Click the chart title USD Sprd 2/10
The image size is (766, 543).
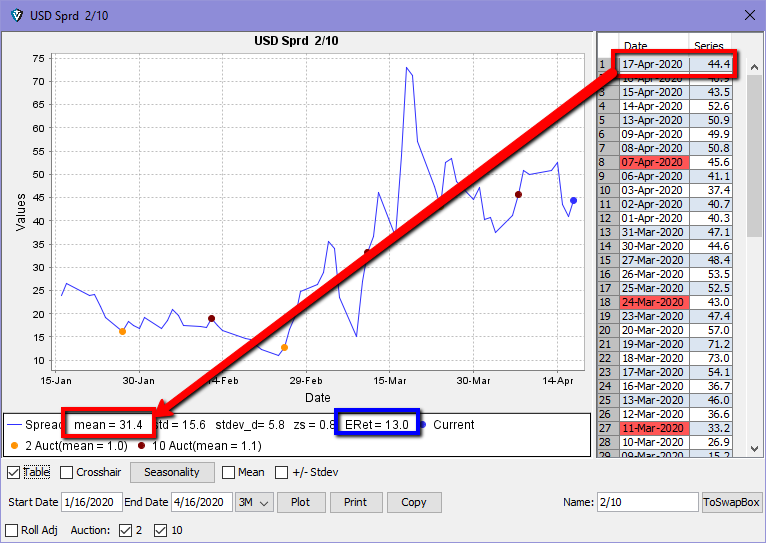[x=296, y=41]
